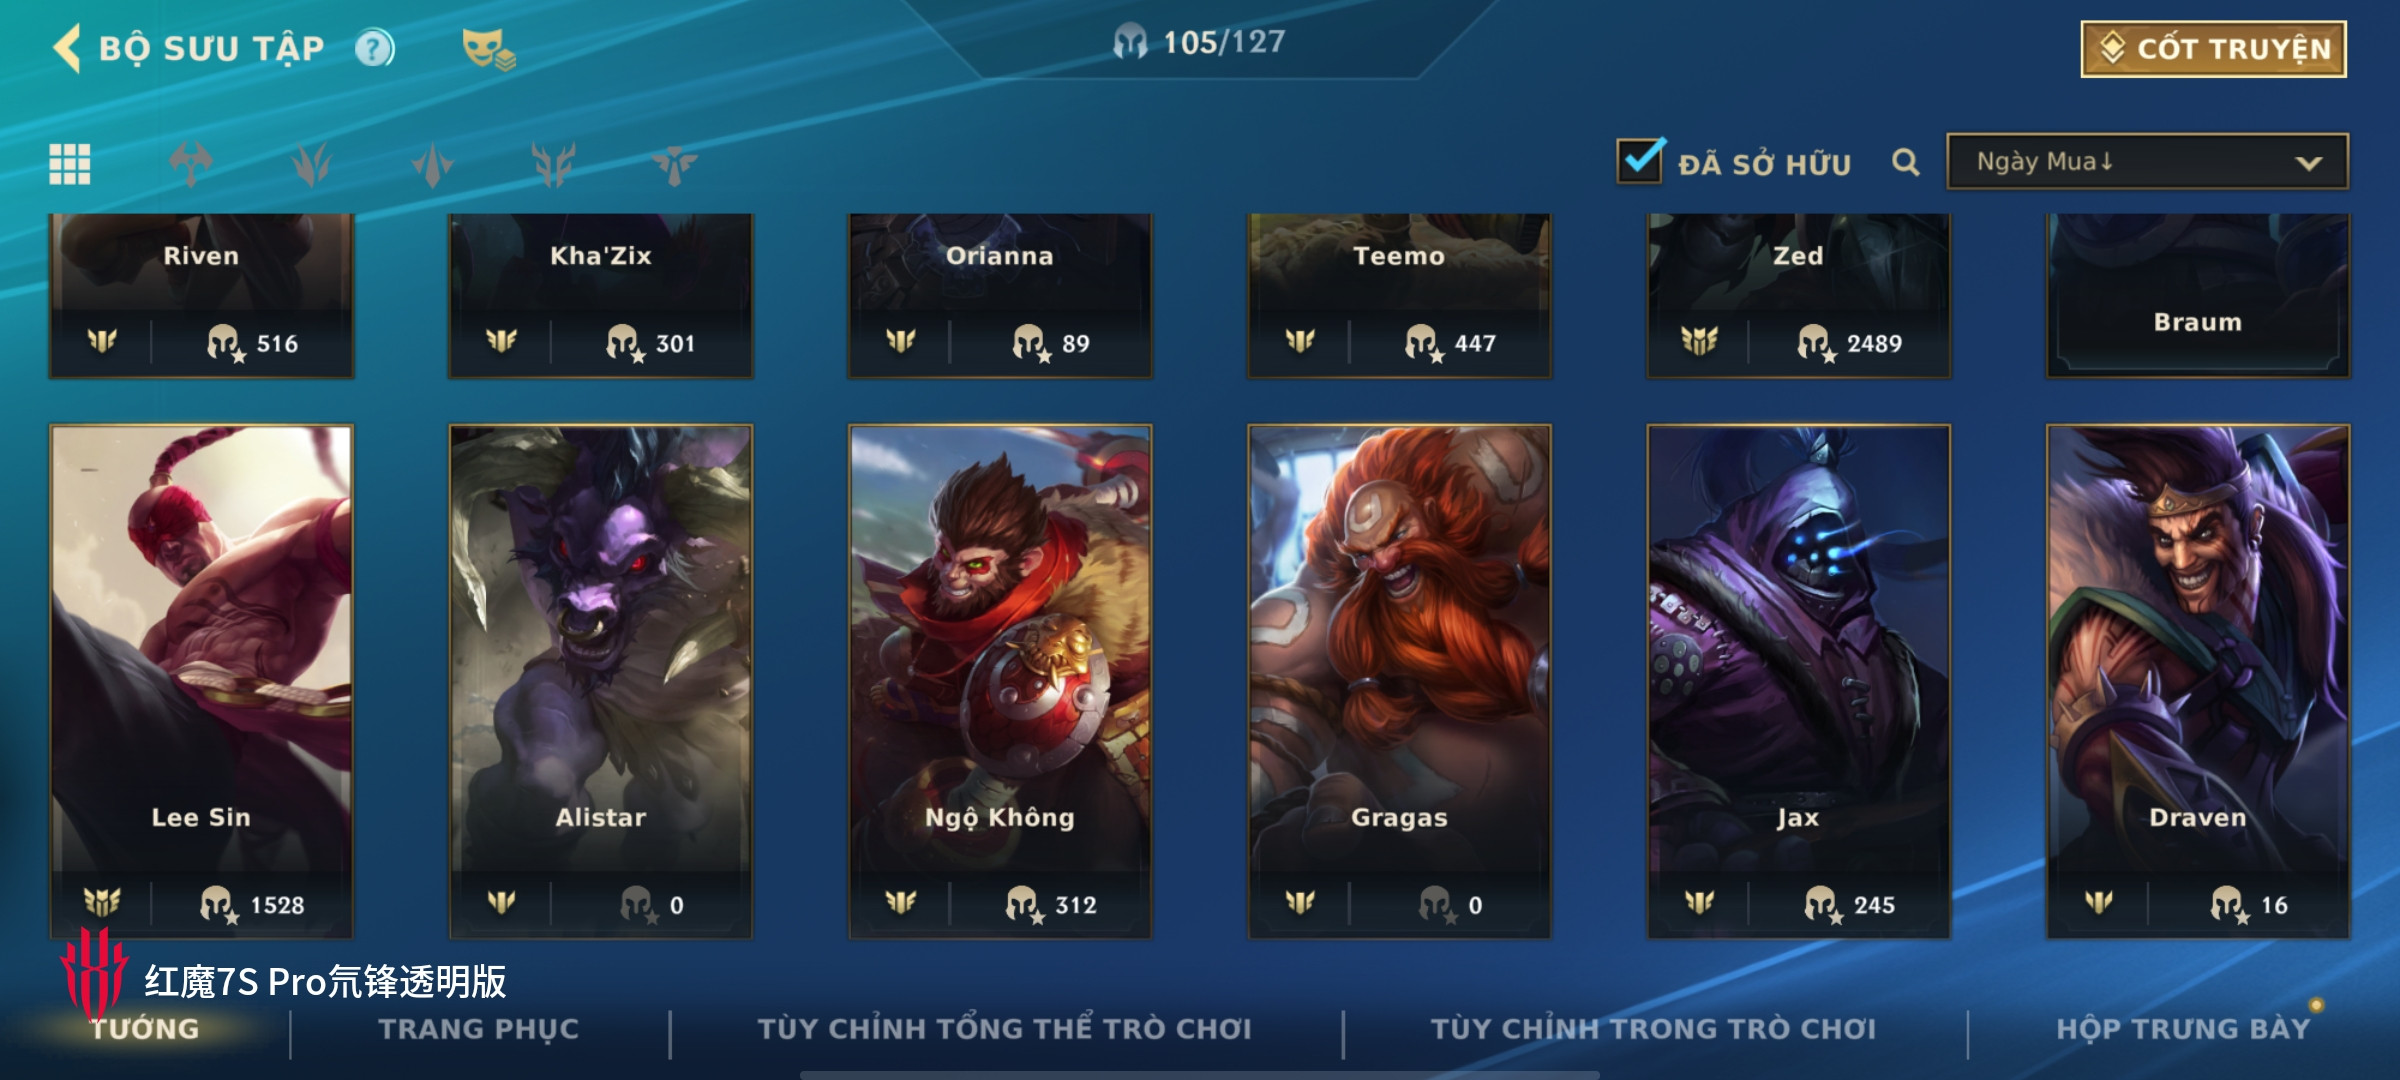Select the Ngộ Không champion card

(x=1000, y=682)
